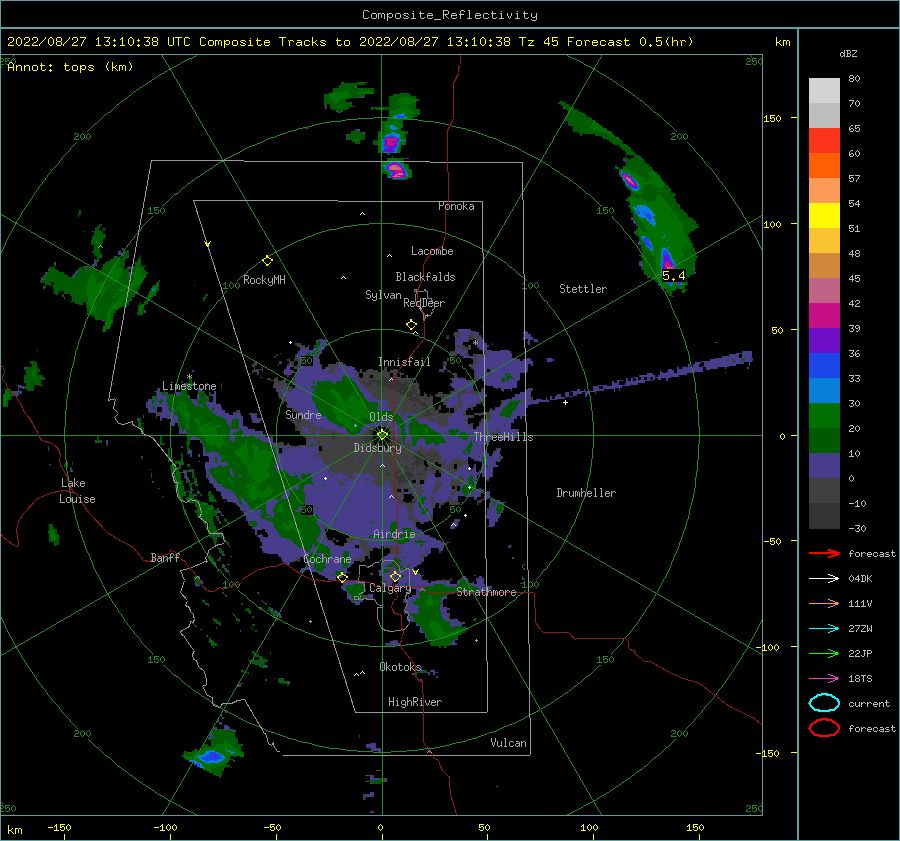900x841 pixels.
Task: Click the yellow diamond marker near RockyMH
Action: (267, 261)
